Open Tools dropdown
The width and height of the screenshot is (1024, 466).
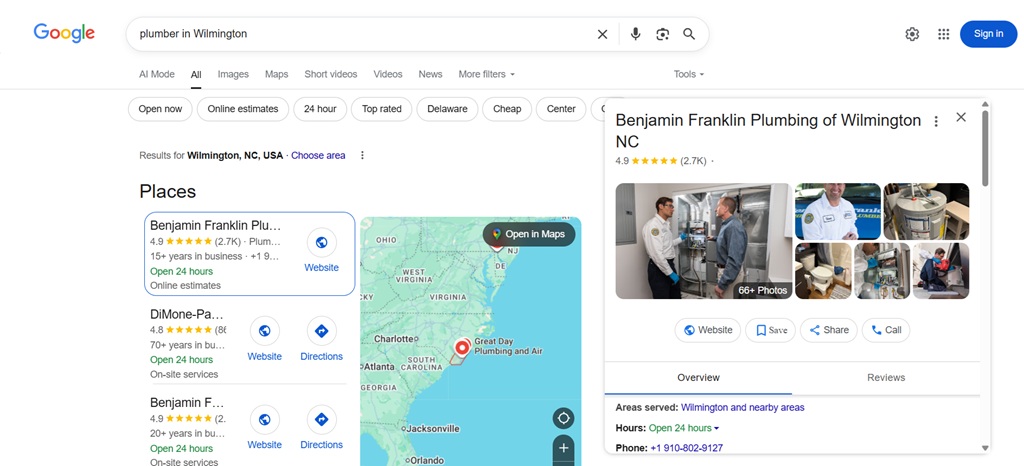click(689, 74)
